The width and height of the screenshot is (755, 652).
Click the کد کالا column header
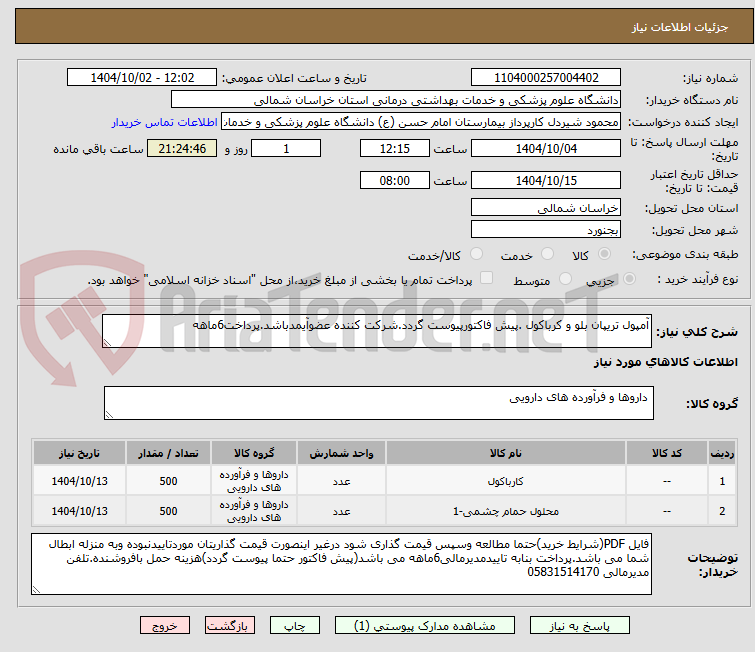click(x=666, y=453)
